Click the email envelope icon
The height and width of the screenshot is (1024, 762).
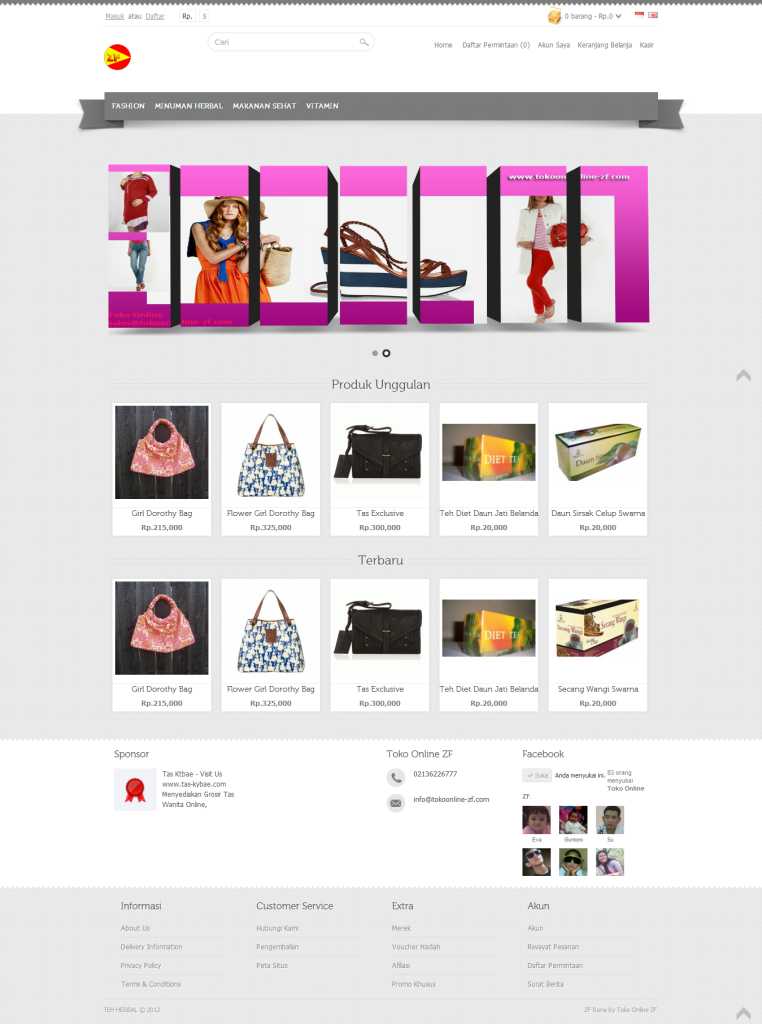[396, 803]
